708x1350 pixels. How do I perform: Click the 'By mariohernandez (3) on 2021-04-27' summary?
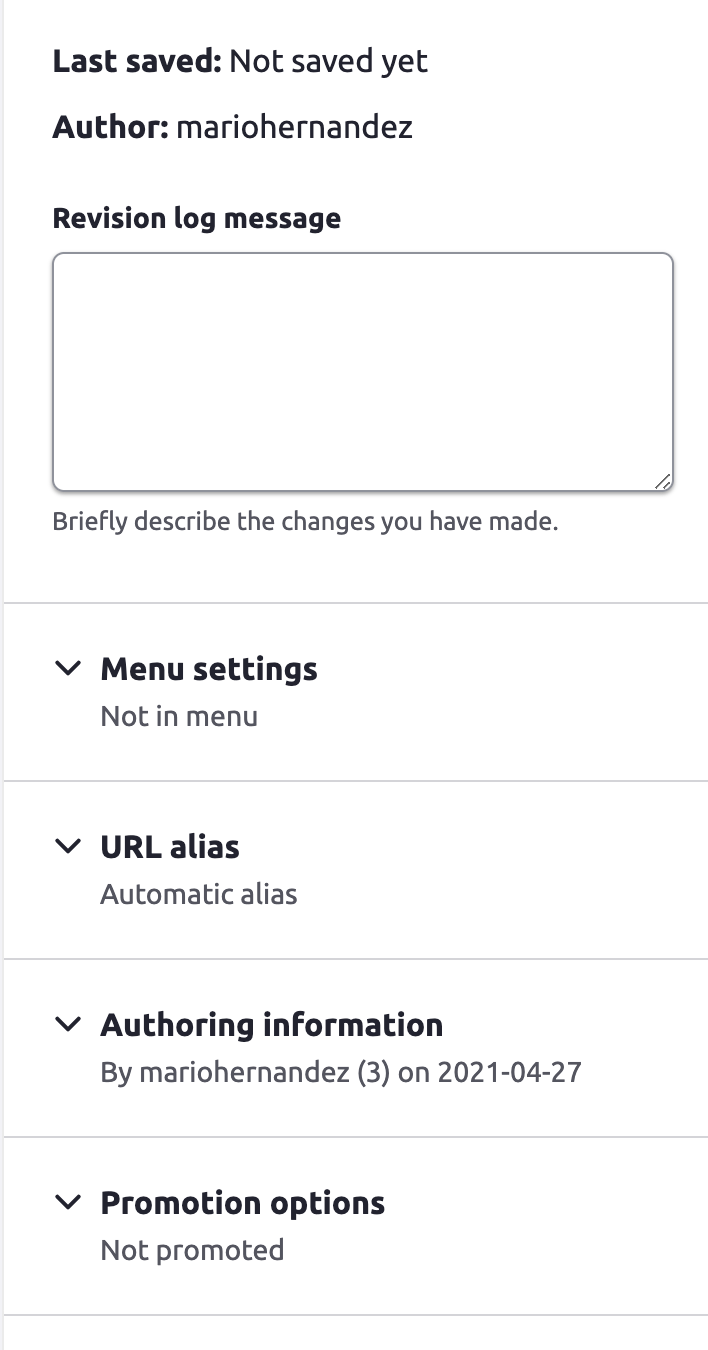coord(341,1072)
